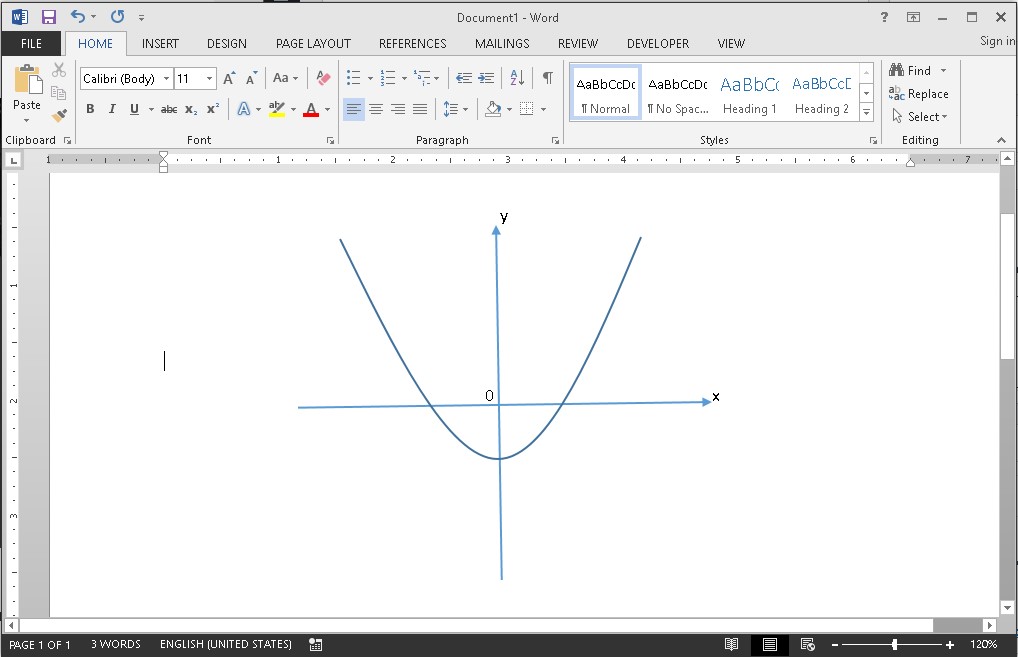This screenshot has height=657, width=1018.
Task: Toggle Italic formatting
Action: (112, 109)
